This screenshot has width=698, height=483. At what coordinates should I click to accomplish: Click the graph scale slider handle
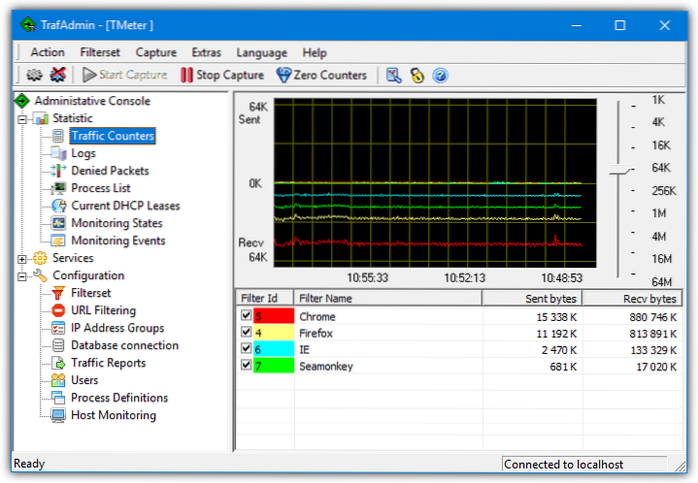coord(620,171)
